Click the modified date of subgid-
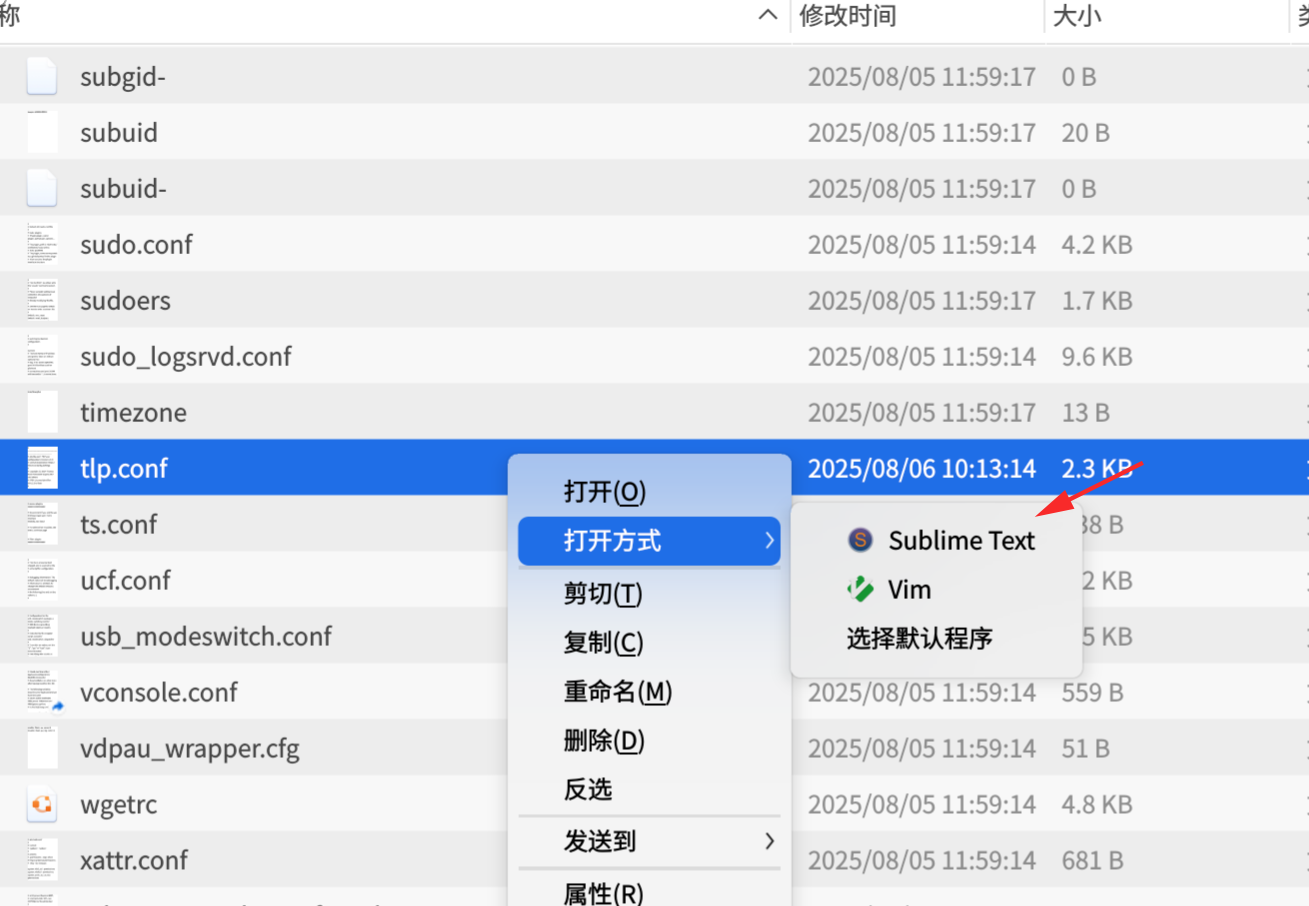 click(x=921, y=77)
